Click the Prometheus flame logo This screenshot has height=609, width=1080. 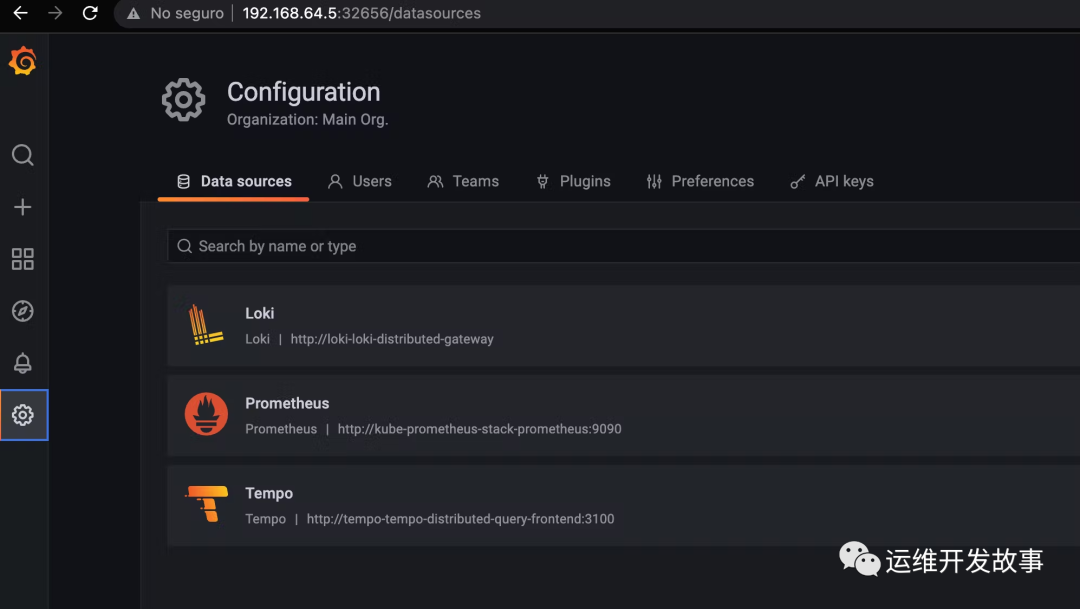(x=206, y=415)
